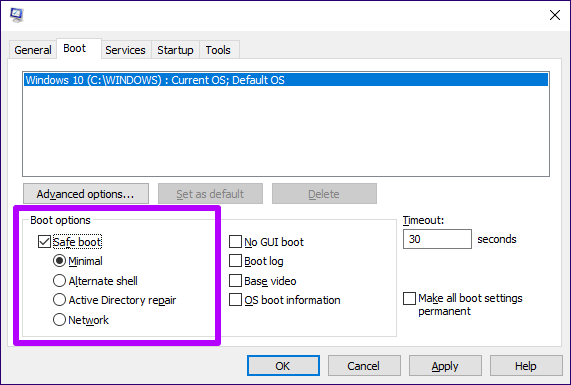This screenshot has width=571, height=385.
Task: Click the Timeout seconds input field
Action: tap(437, 239)
